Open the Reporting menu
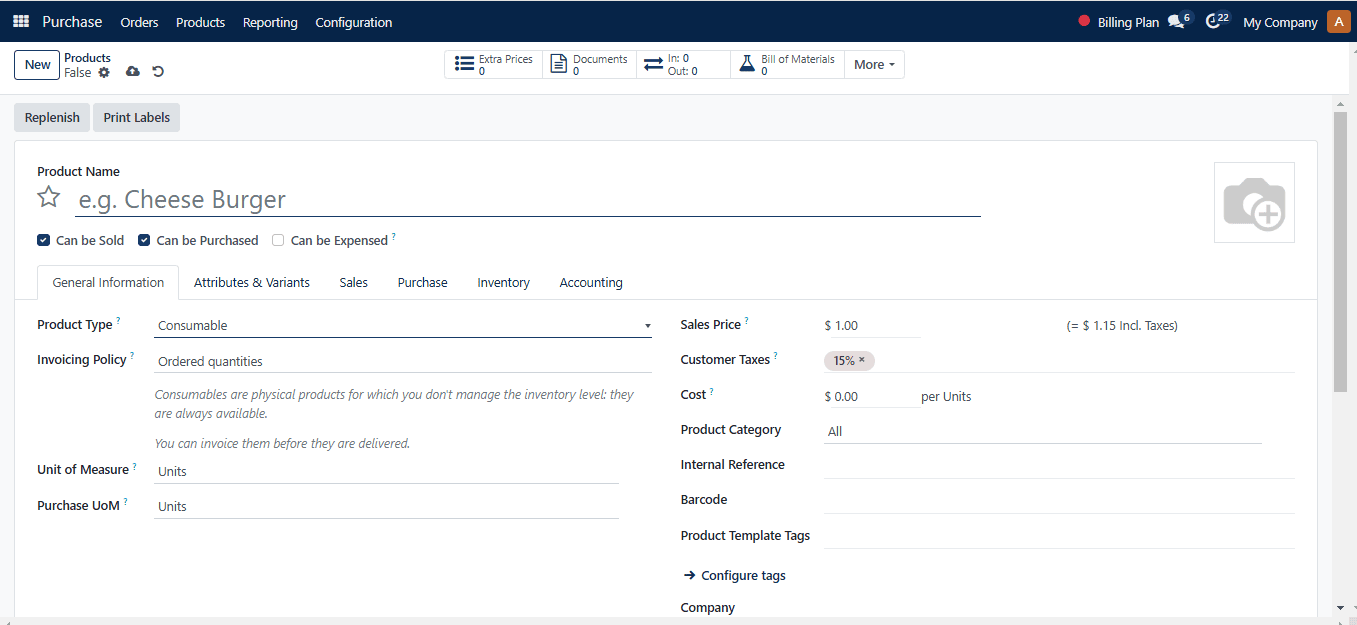The image size is (1357, 625). point(270,22)
